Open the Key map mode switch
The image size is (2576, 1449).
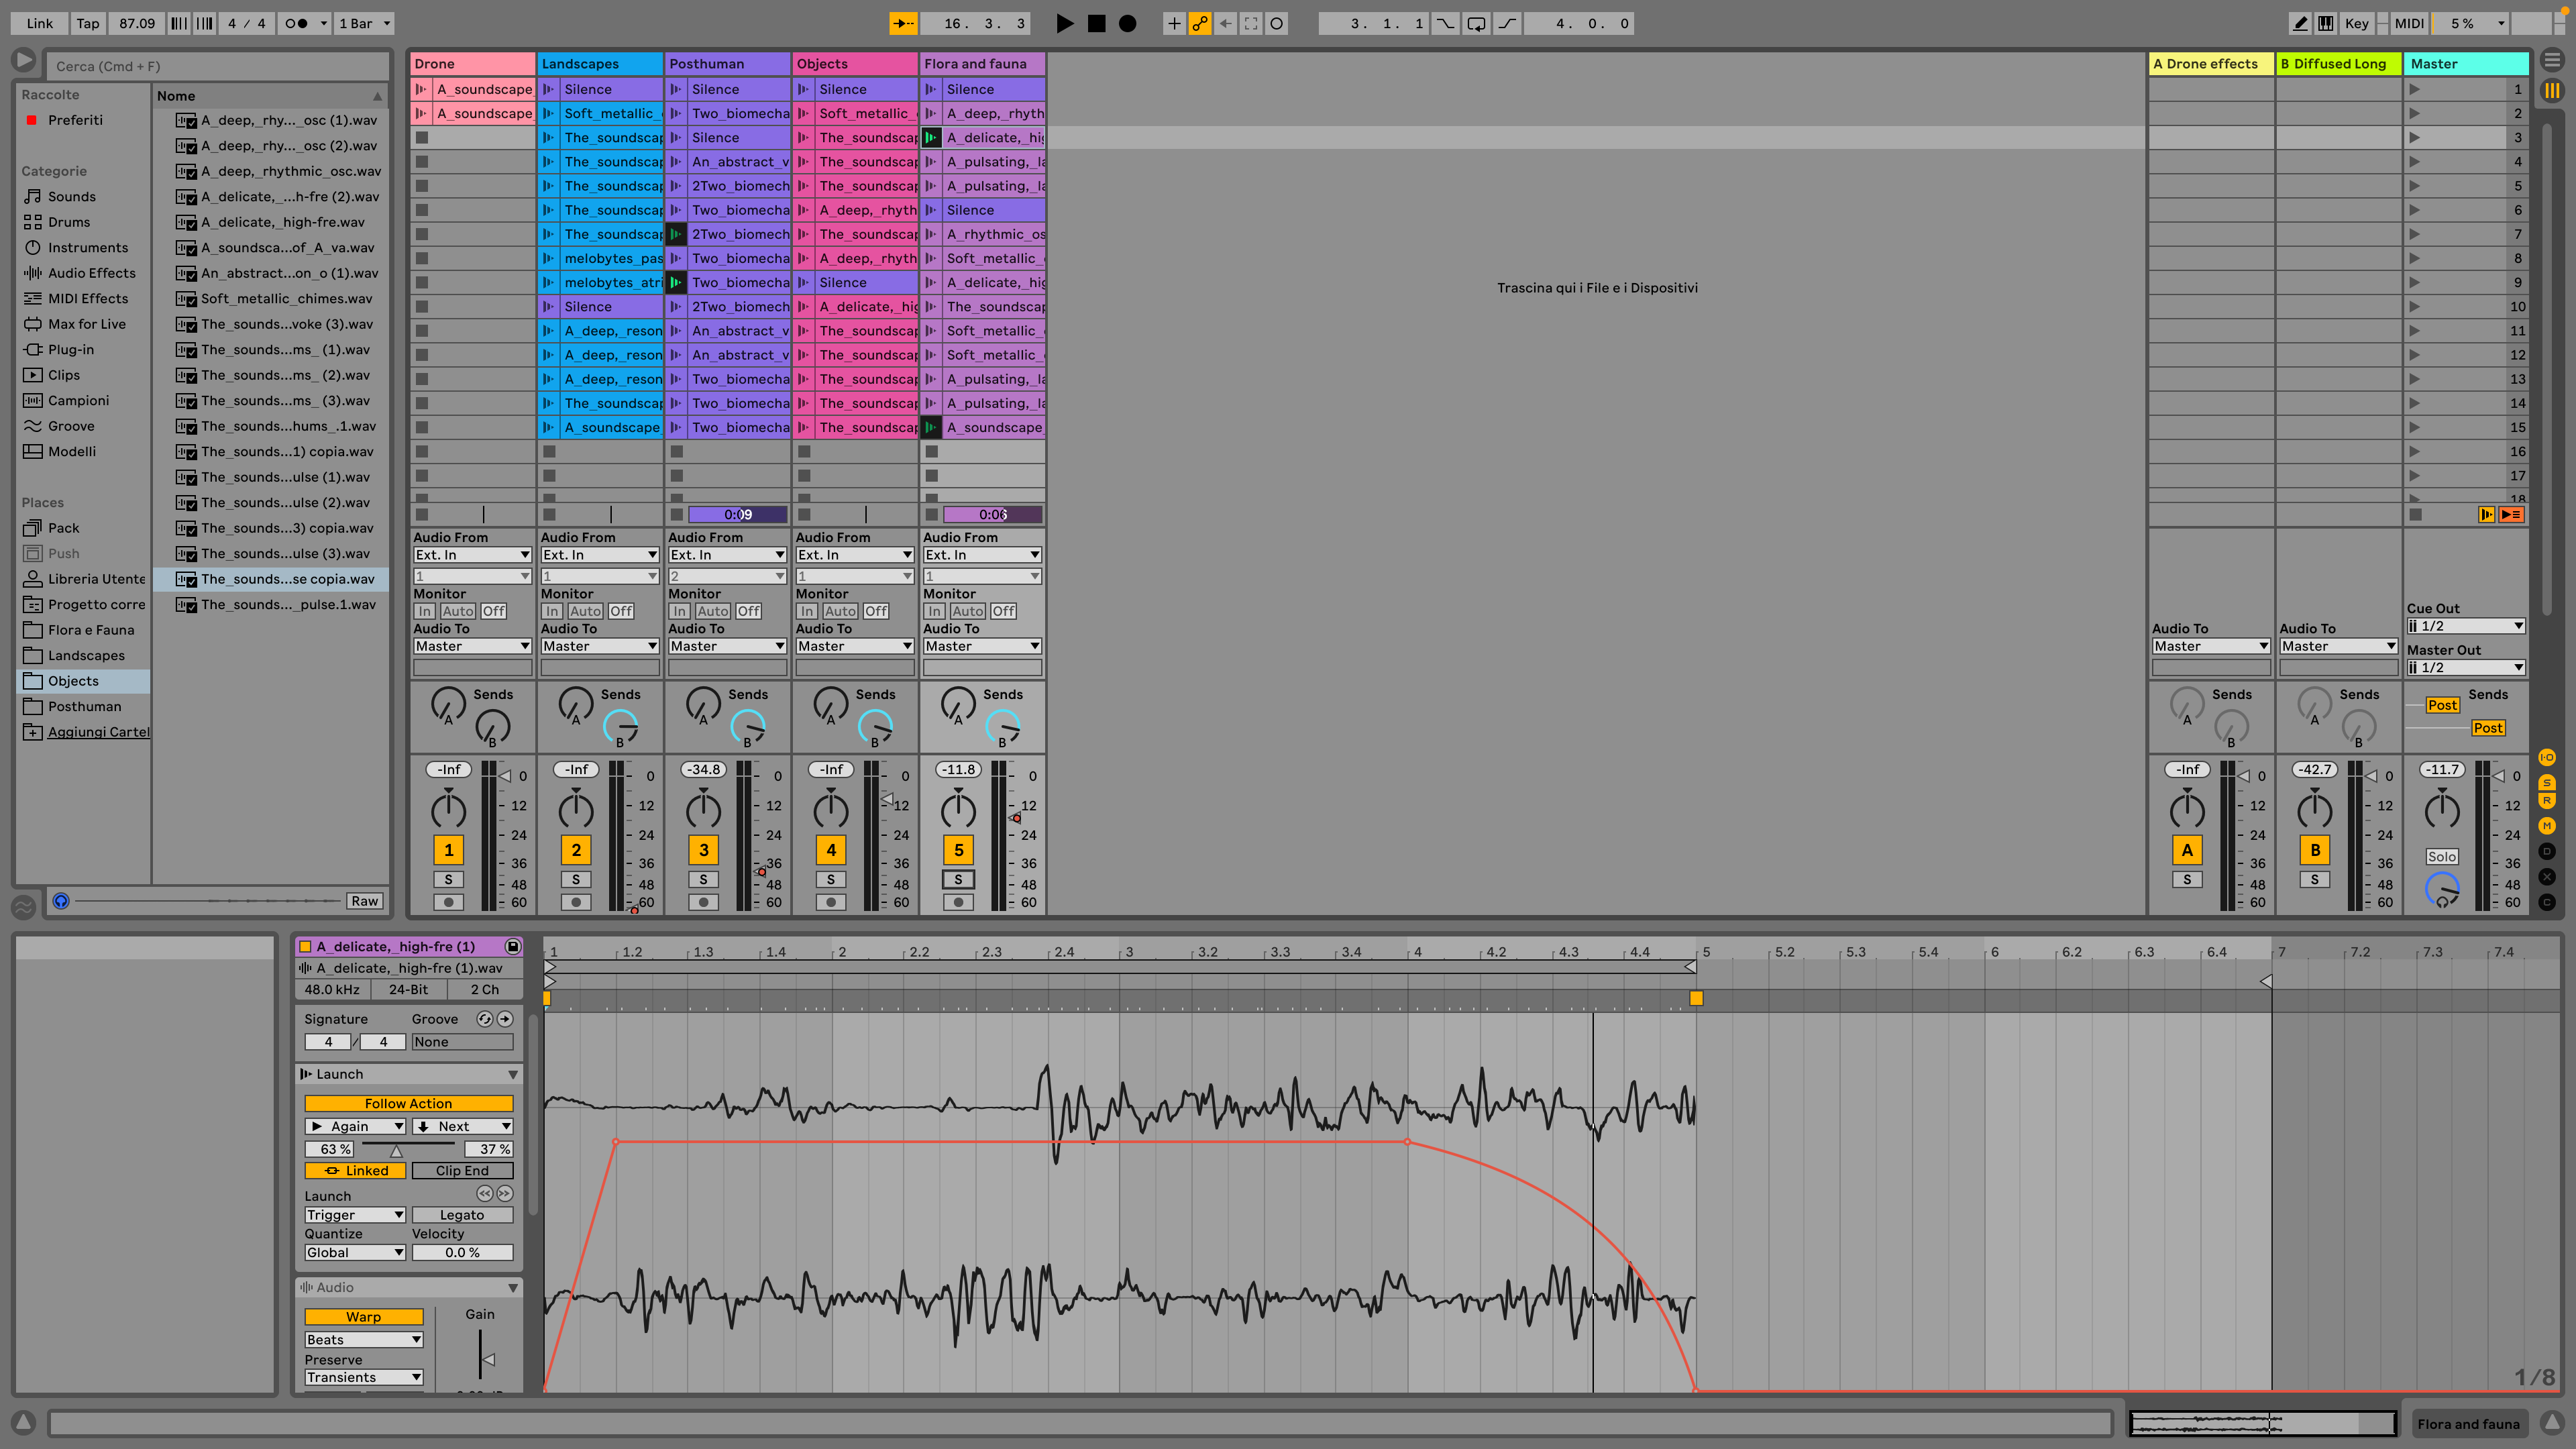point(2356,23)
